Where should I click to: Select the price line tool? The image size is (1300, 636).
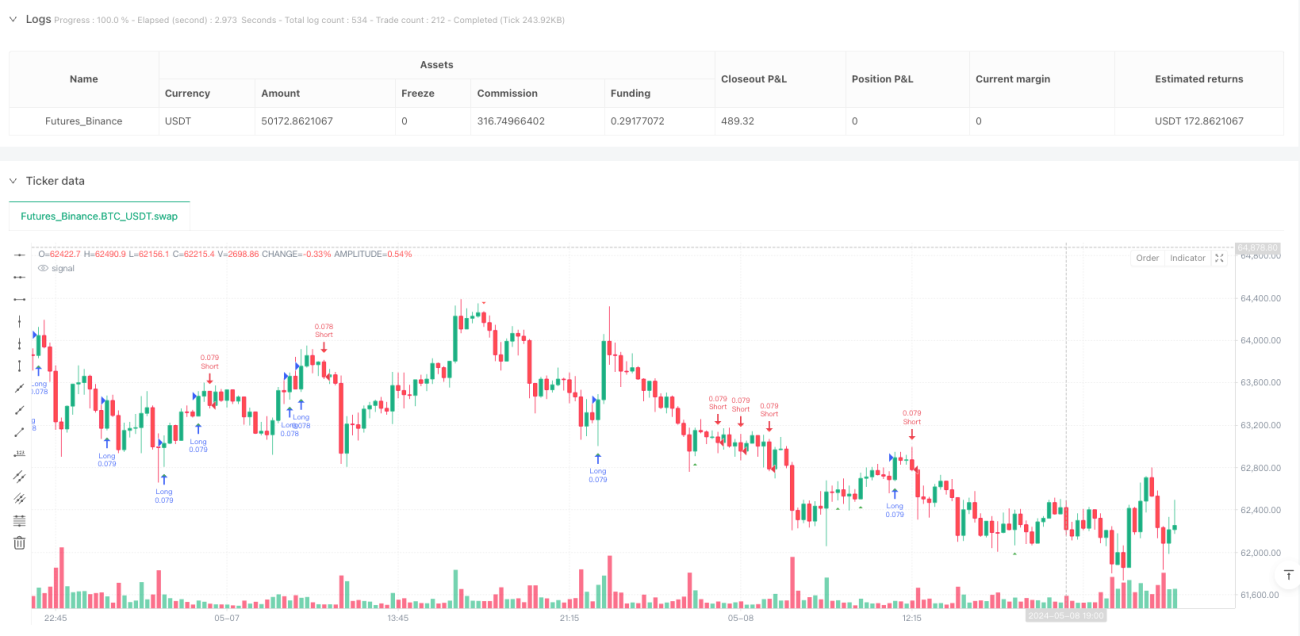19,454
